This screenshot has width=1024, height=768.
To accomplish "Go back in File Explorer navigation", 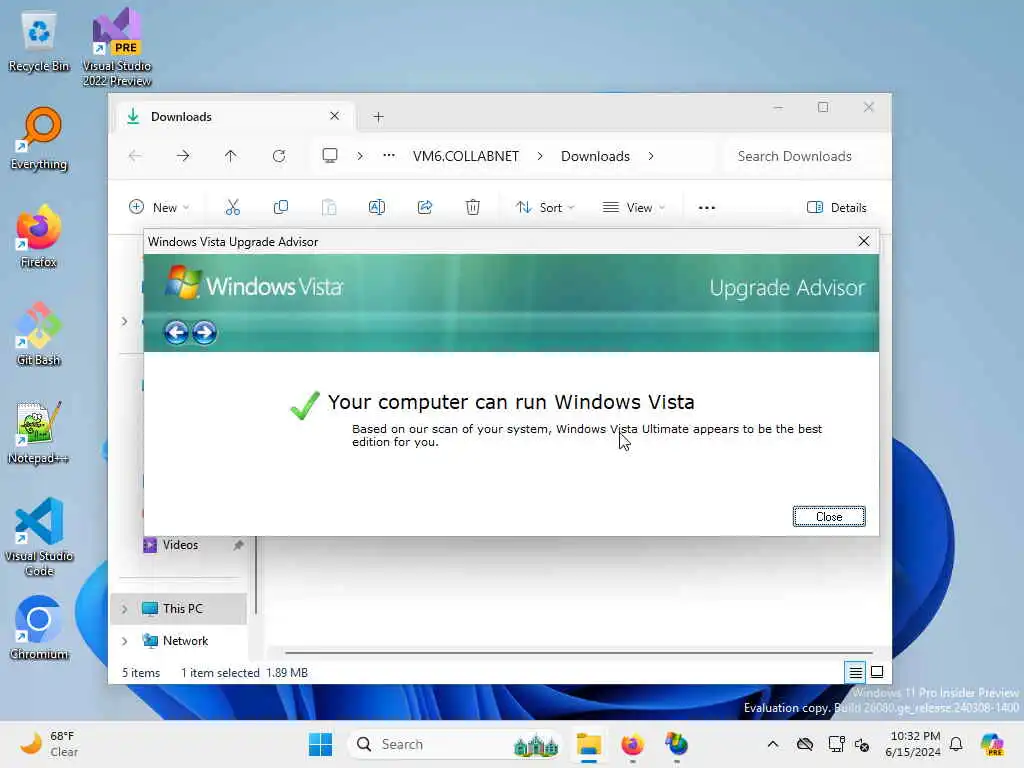I will click(135, 156).
